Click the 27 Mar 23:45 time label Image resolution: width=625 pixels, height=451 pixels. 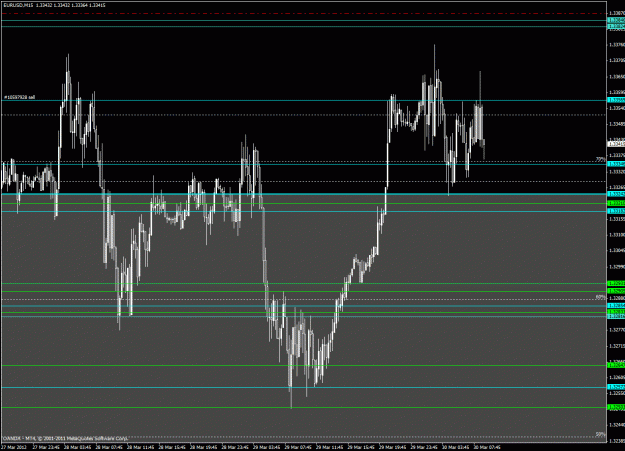pyautogui.click(x=46, y=447)
